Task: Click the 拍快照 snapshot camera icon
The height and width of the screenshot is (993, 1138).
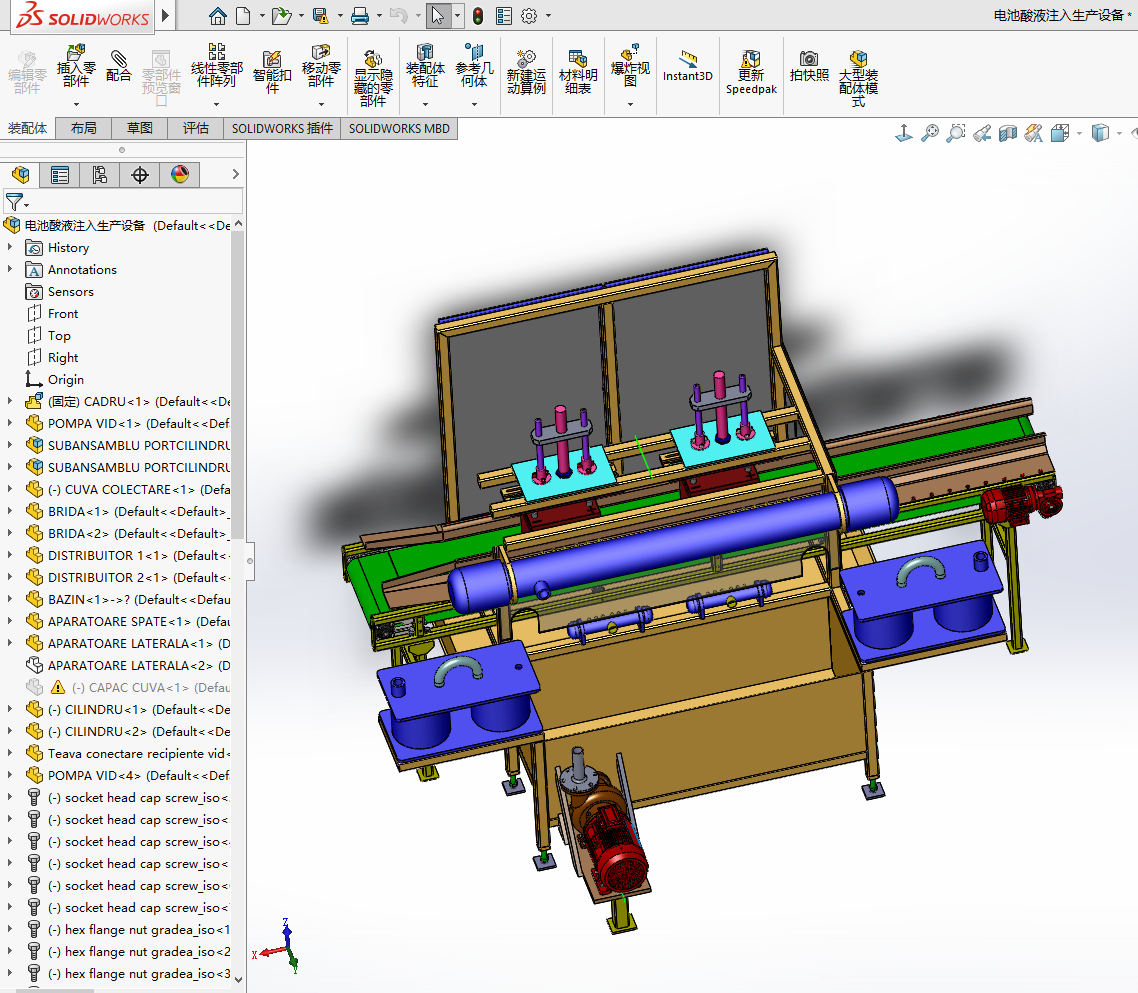Action: tap(809, 66)
